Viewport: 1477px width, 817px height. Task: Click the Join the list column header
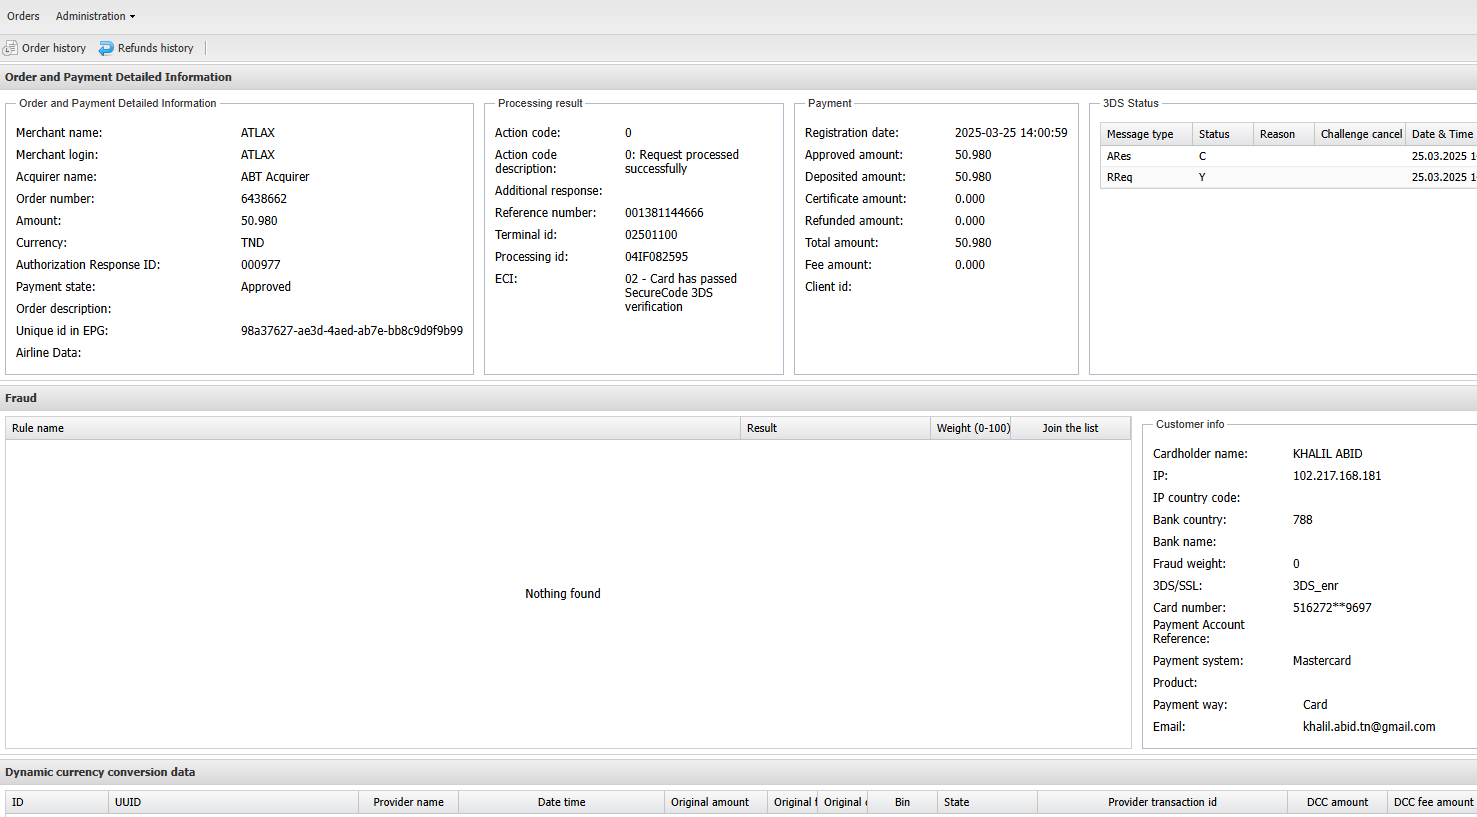1070,428
